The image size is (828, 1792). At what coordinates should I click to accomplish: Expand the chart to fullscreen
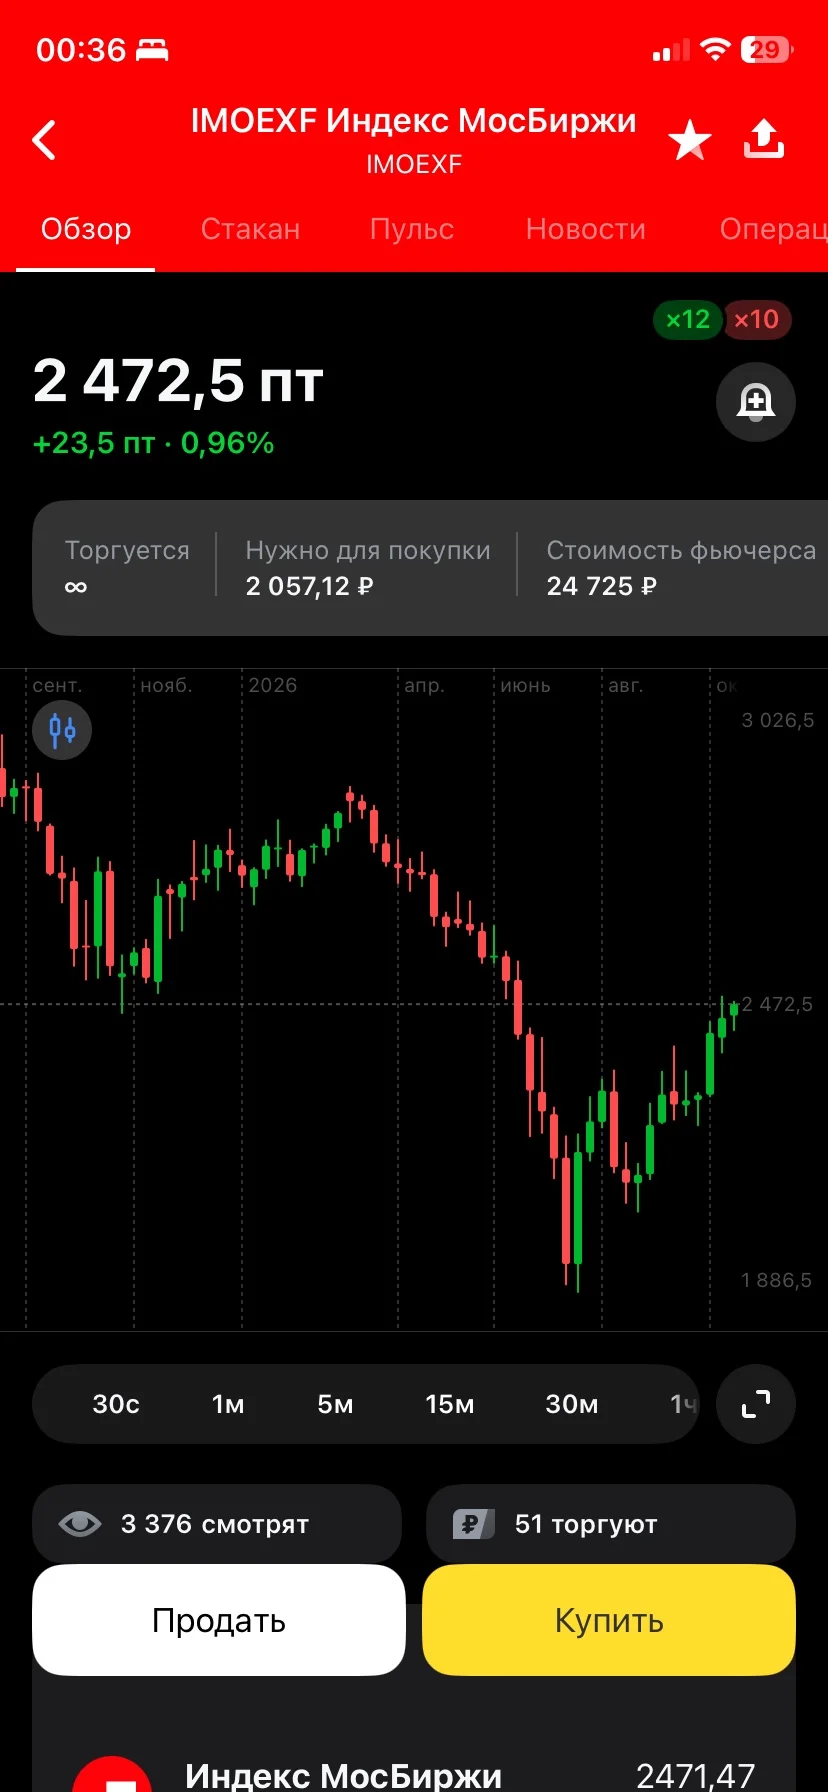(x=756, y=1404)
